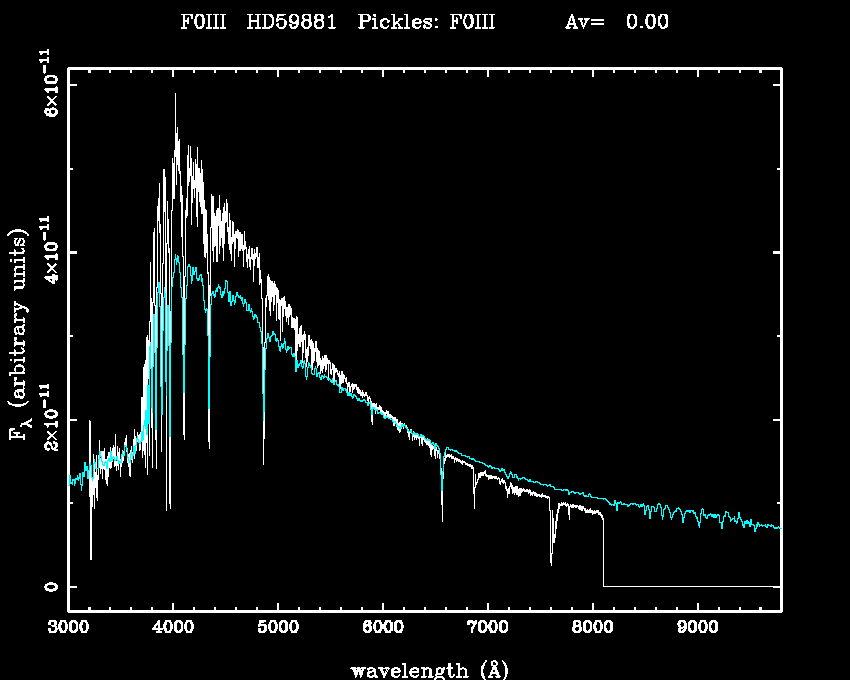This screenshot has width=850, height=680.
Task: Click the 6000 x-axis tick label
Action: point(382,628)
